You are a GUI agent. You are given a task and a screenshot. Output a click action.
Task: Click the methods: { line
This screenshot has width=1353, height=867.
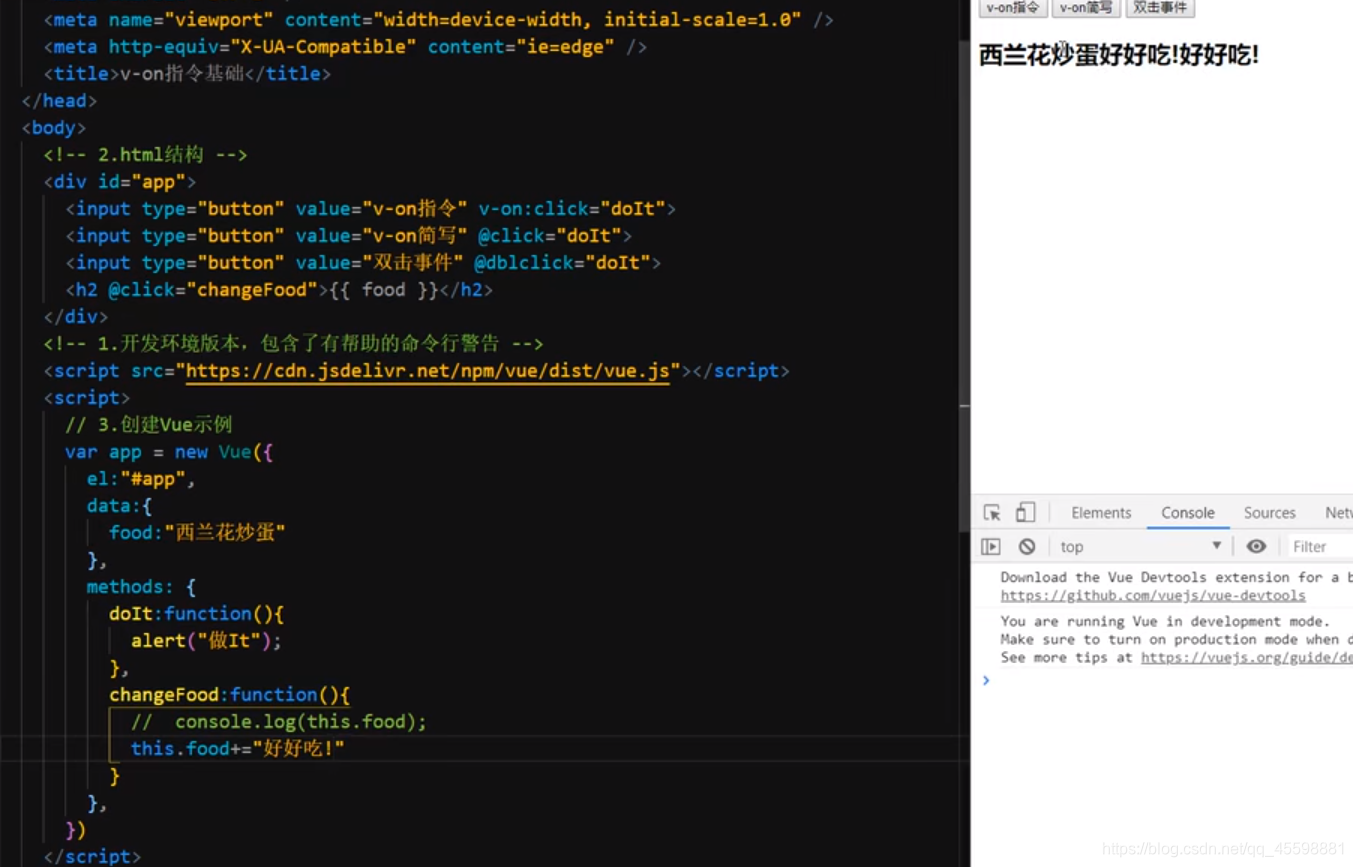click(x=141, y=586)
